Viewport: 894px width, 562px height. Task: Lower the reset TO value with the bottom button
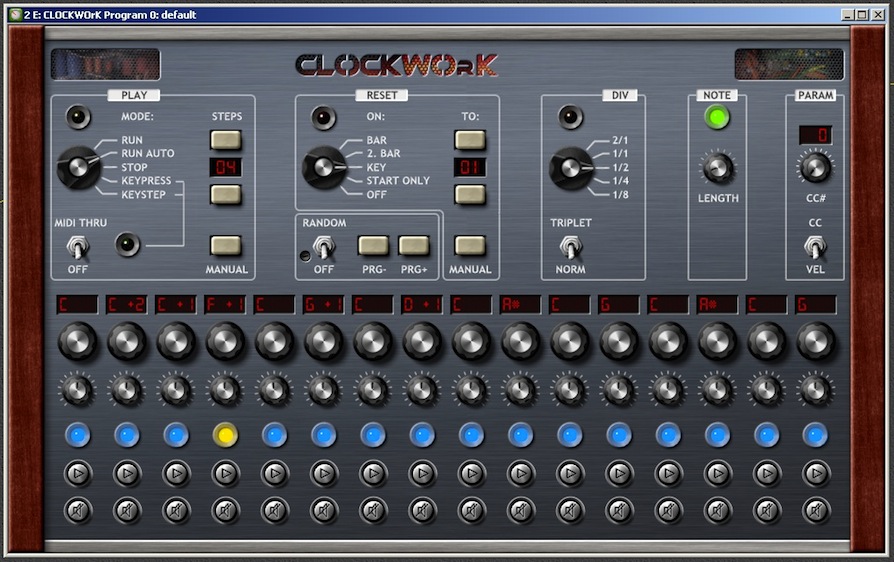pos(470,194)
